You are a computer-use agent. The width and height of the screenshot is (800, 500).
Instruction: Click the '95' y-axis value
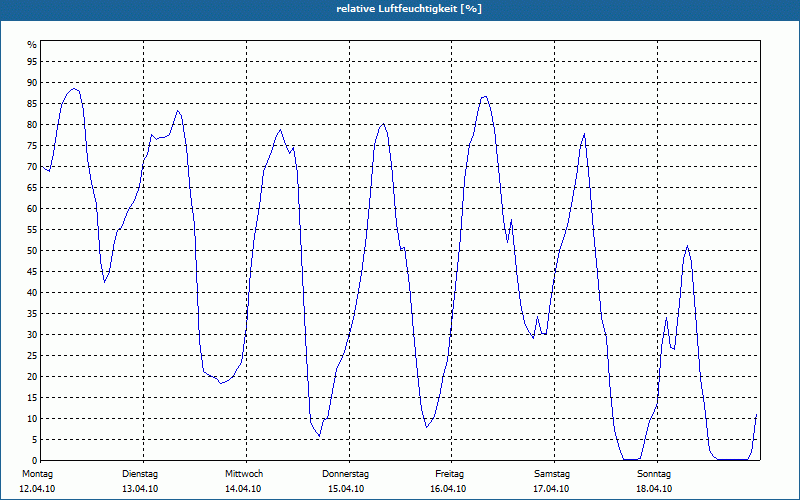point(32,62)
